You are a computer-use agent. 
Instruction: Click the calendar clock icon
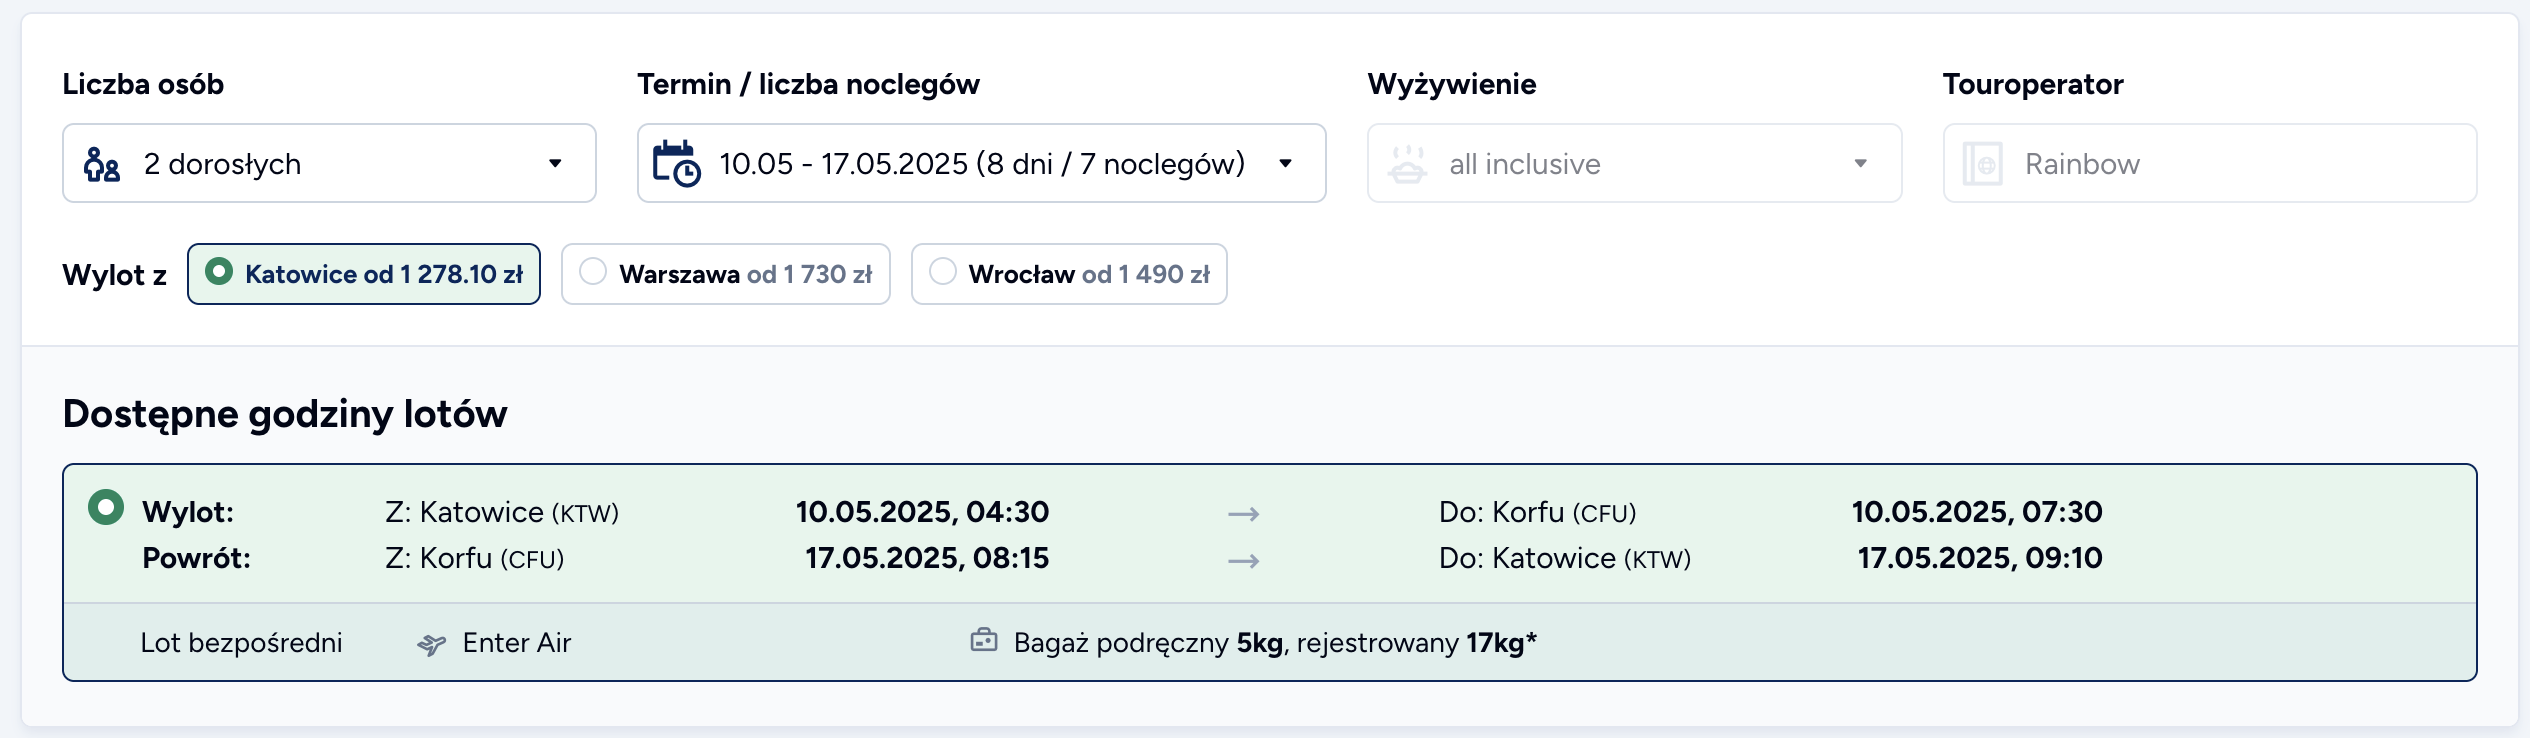[x=677, y=164]
